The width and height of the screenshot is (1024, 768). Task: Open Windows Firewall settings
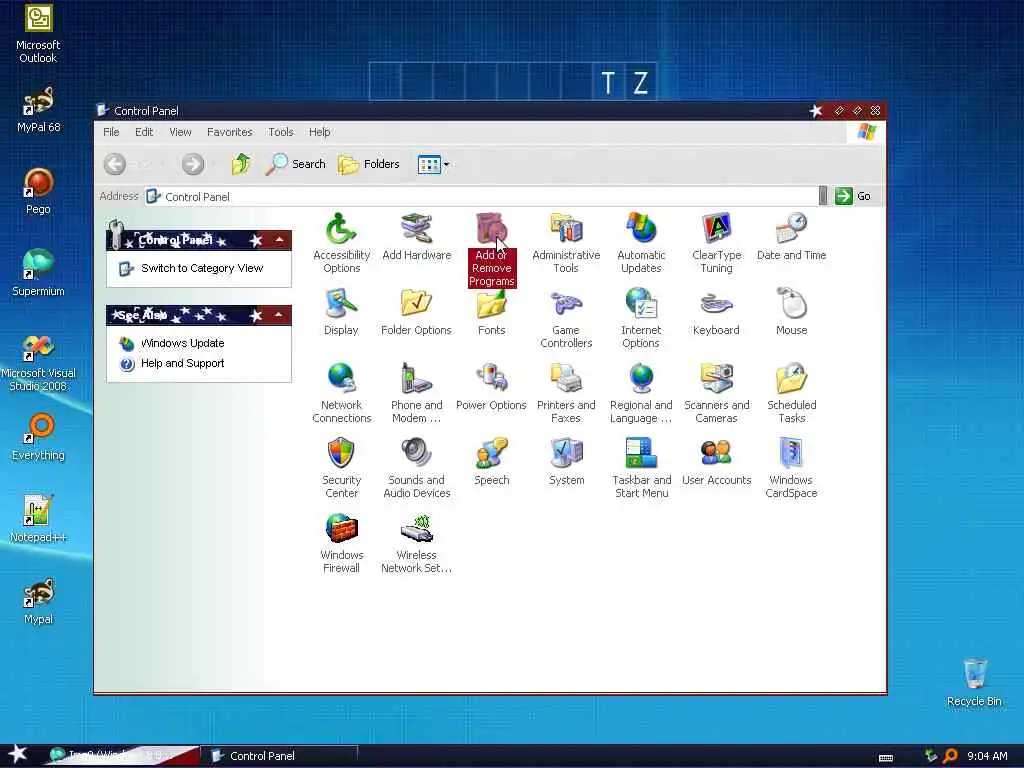point(342,543)
